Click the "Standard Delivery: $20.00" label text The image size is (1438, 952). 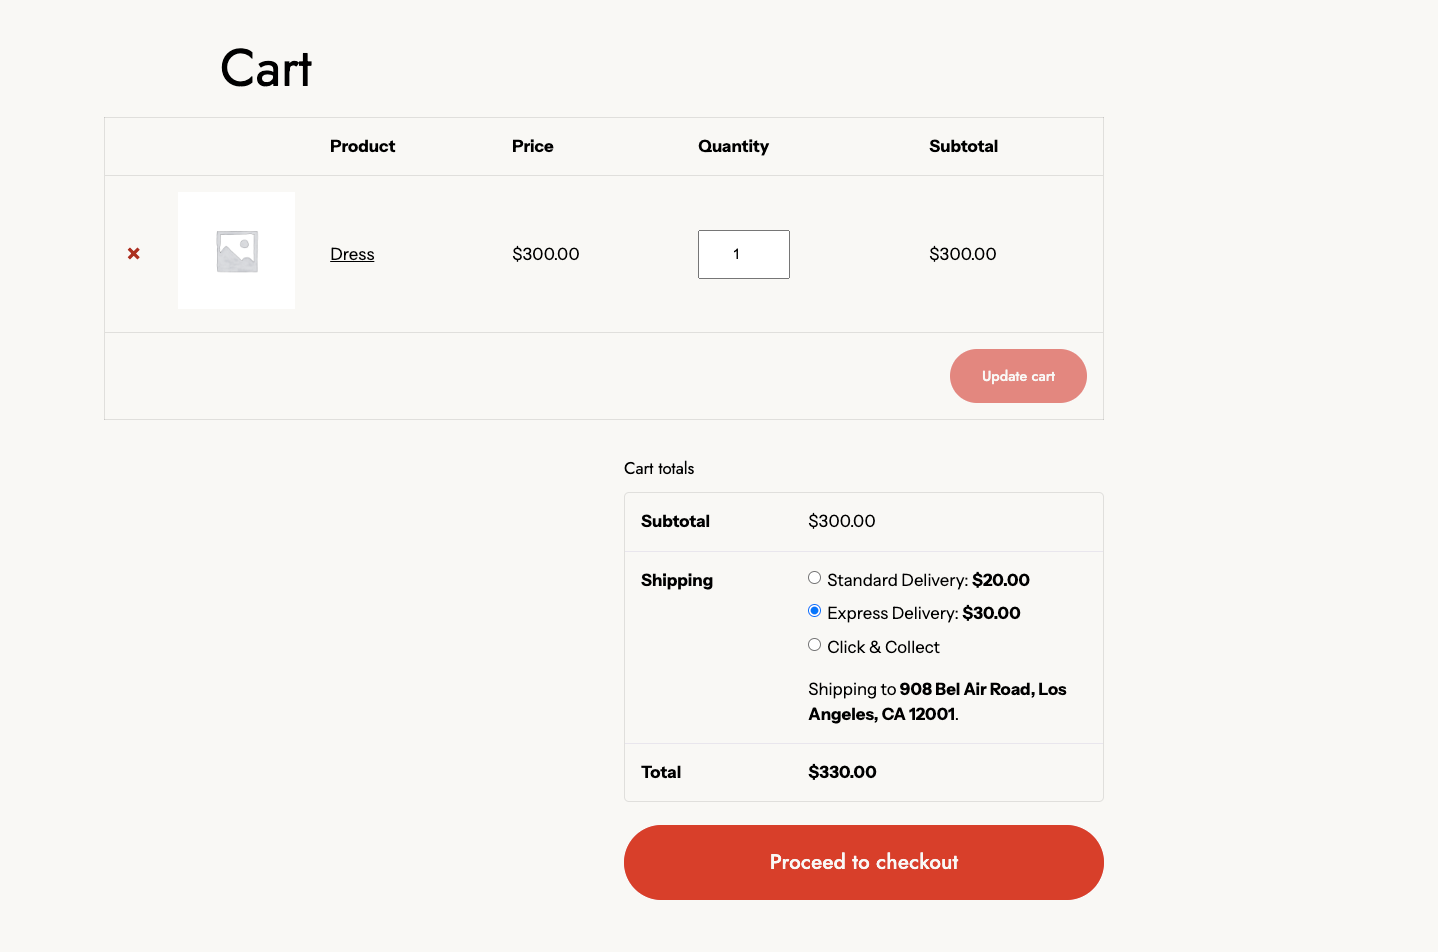(x=928, y=580)
